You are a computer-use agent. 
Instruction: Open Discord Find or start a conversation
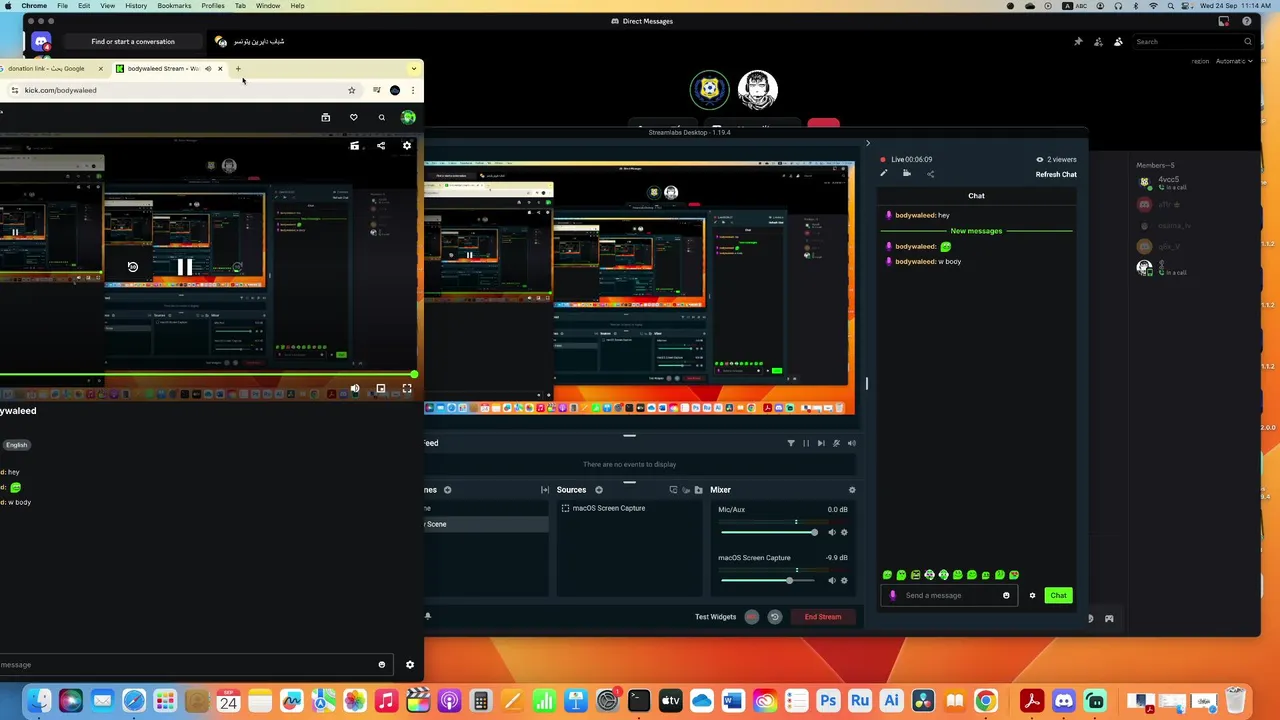[133, 42]
